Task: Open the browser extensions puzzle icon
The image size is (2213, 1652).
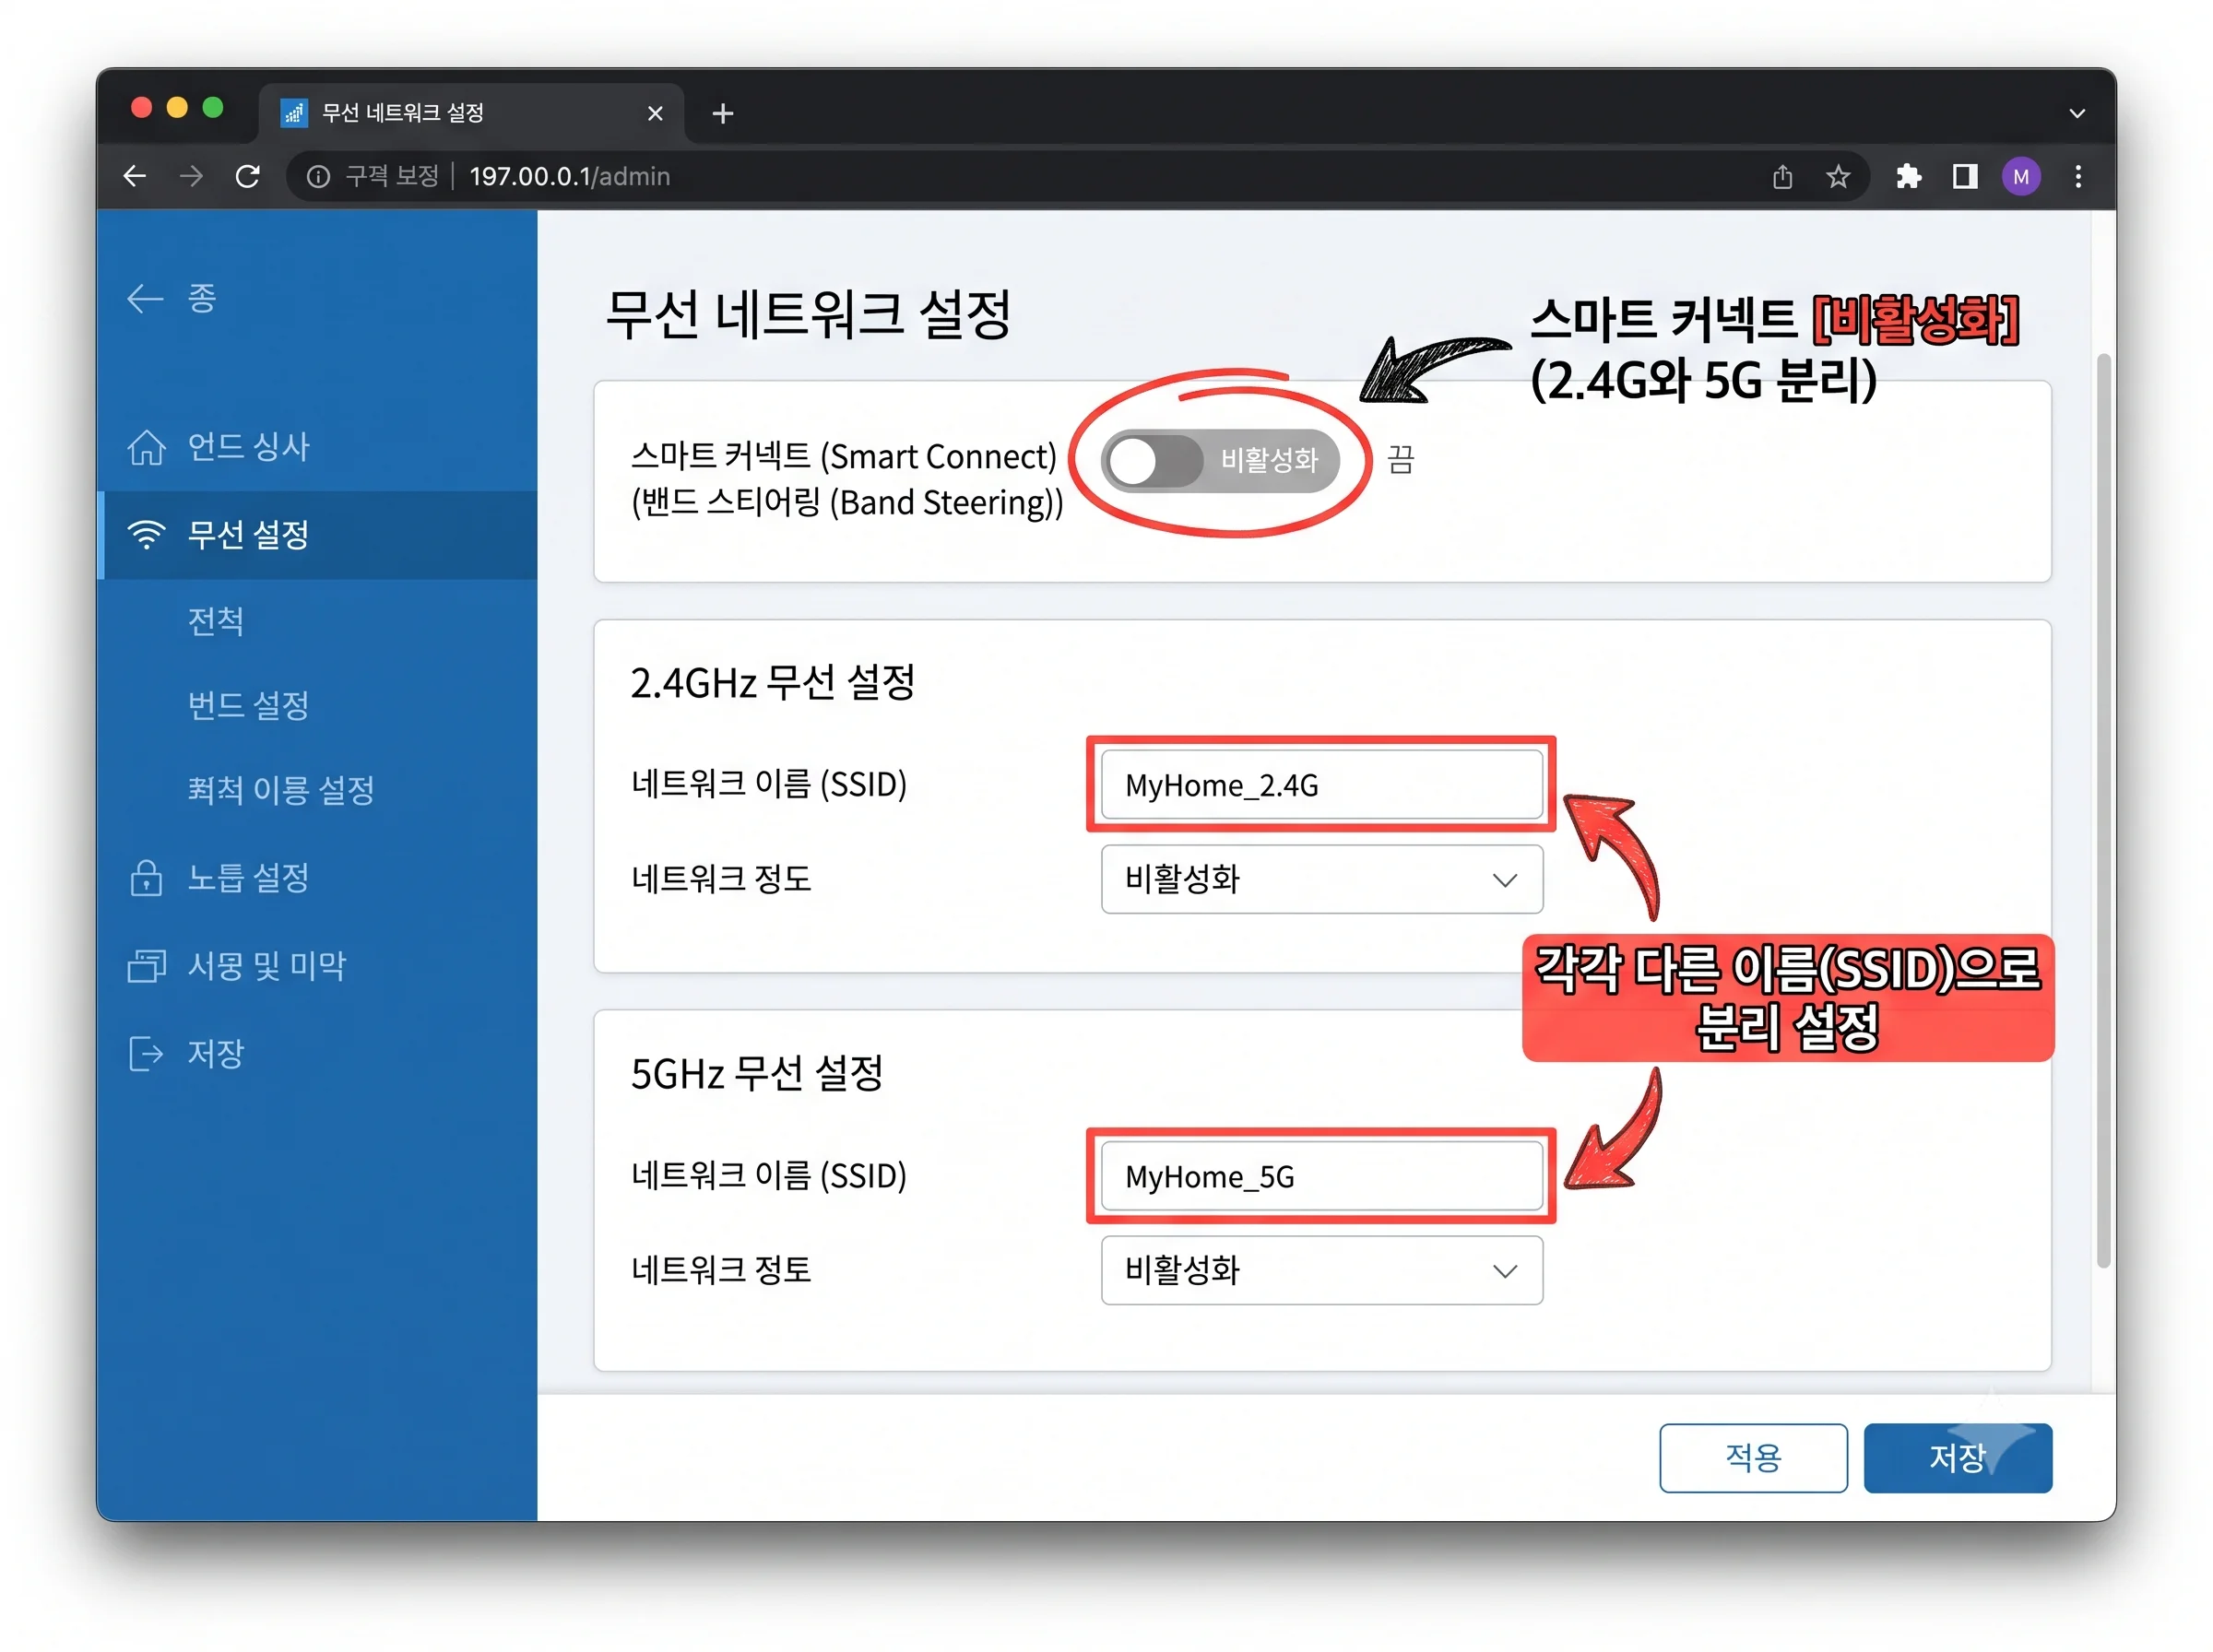Action: pyautogui.click(x=1908, y=177)
